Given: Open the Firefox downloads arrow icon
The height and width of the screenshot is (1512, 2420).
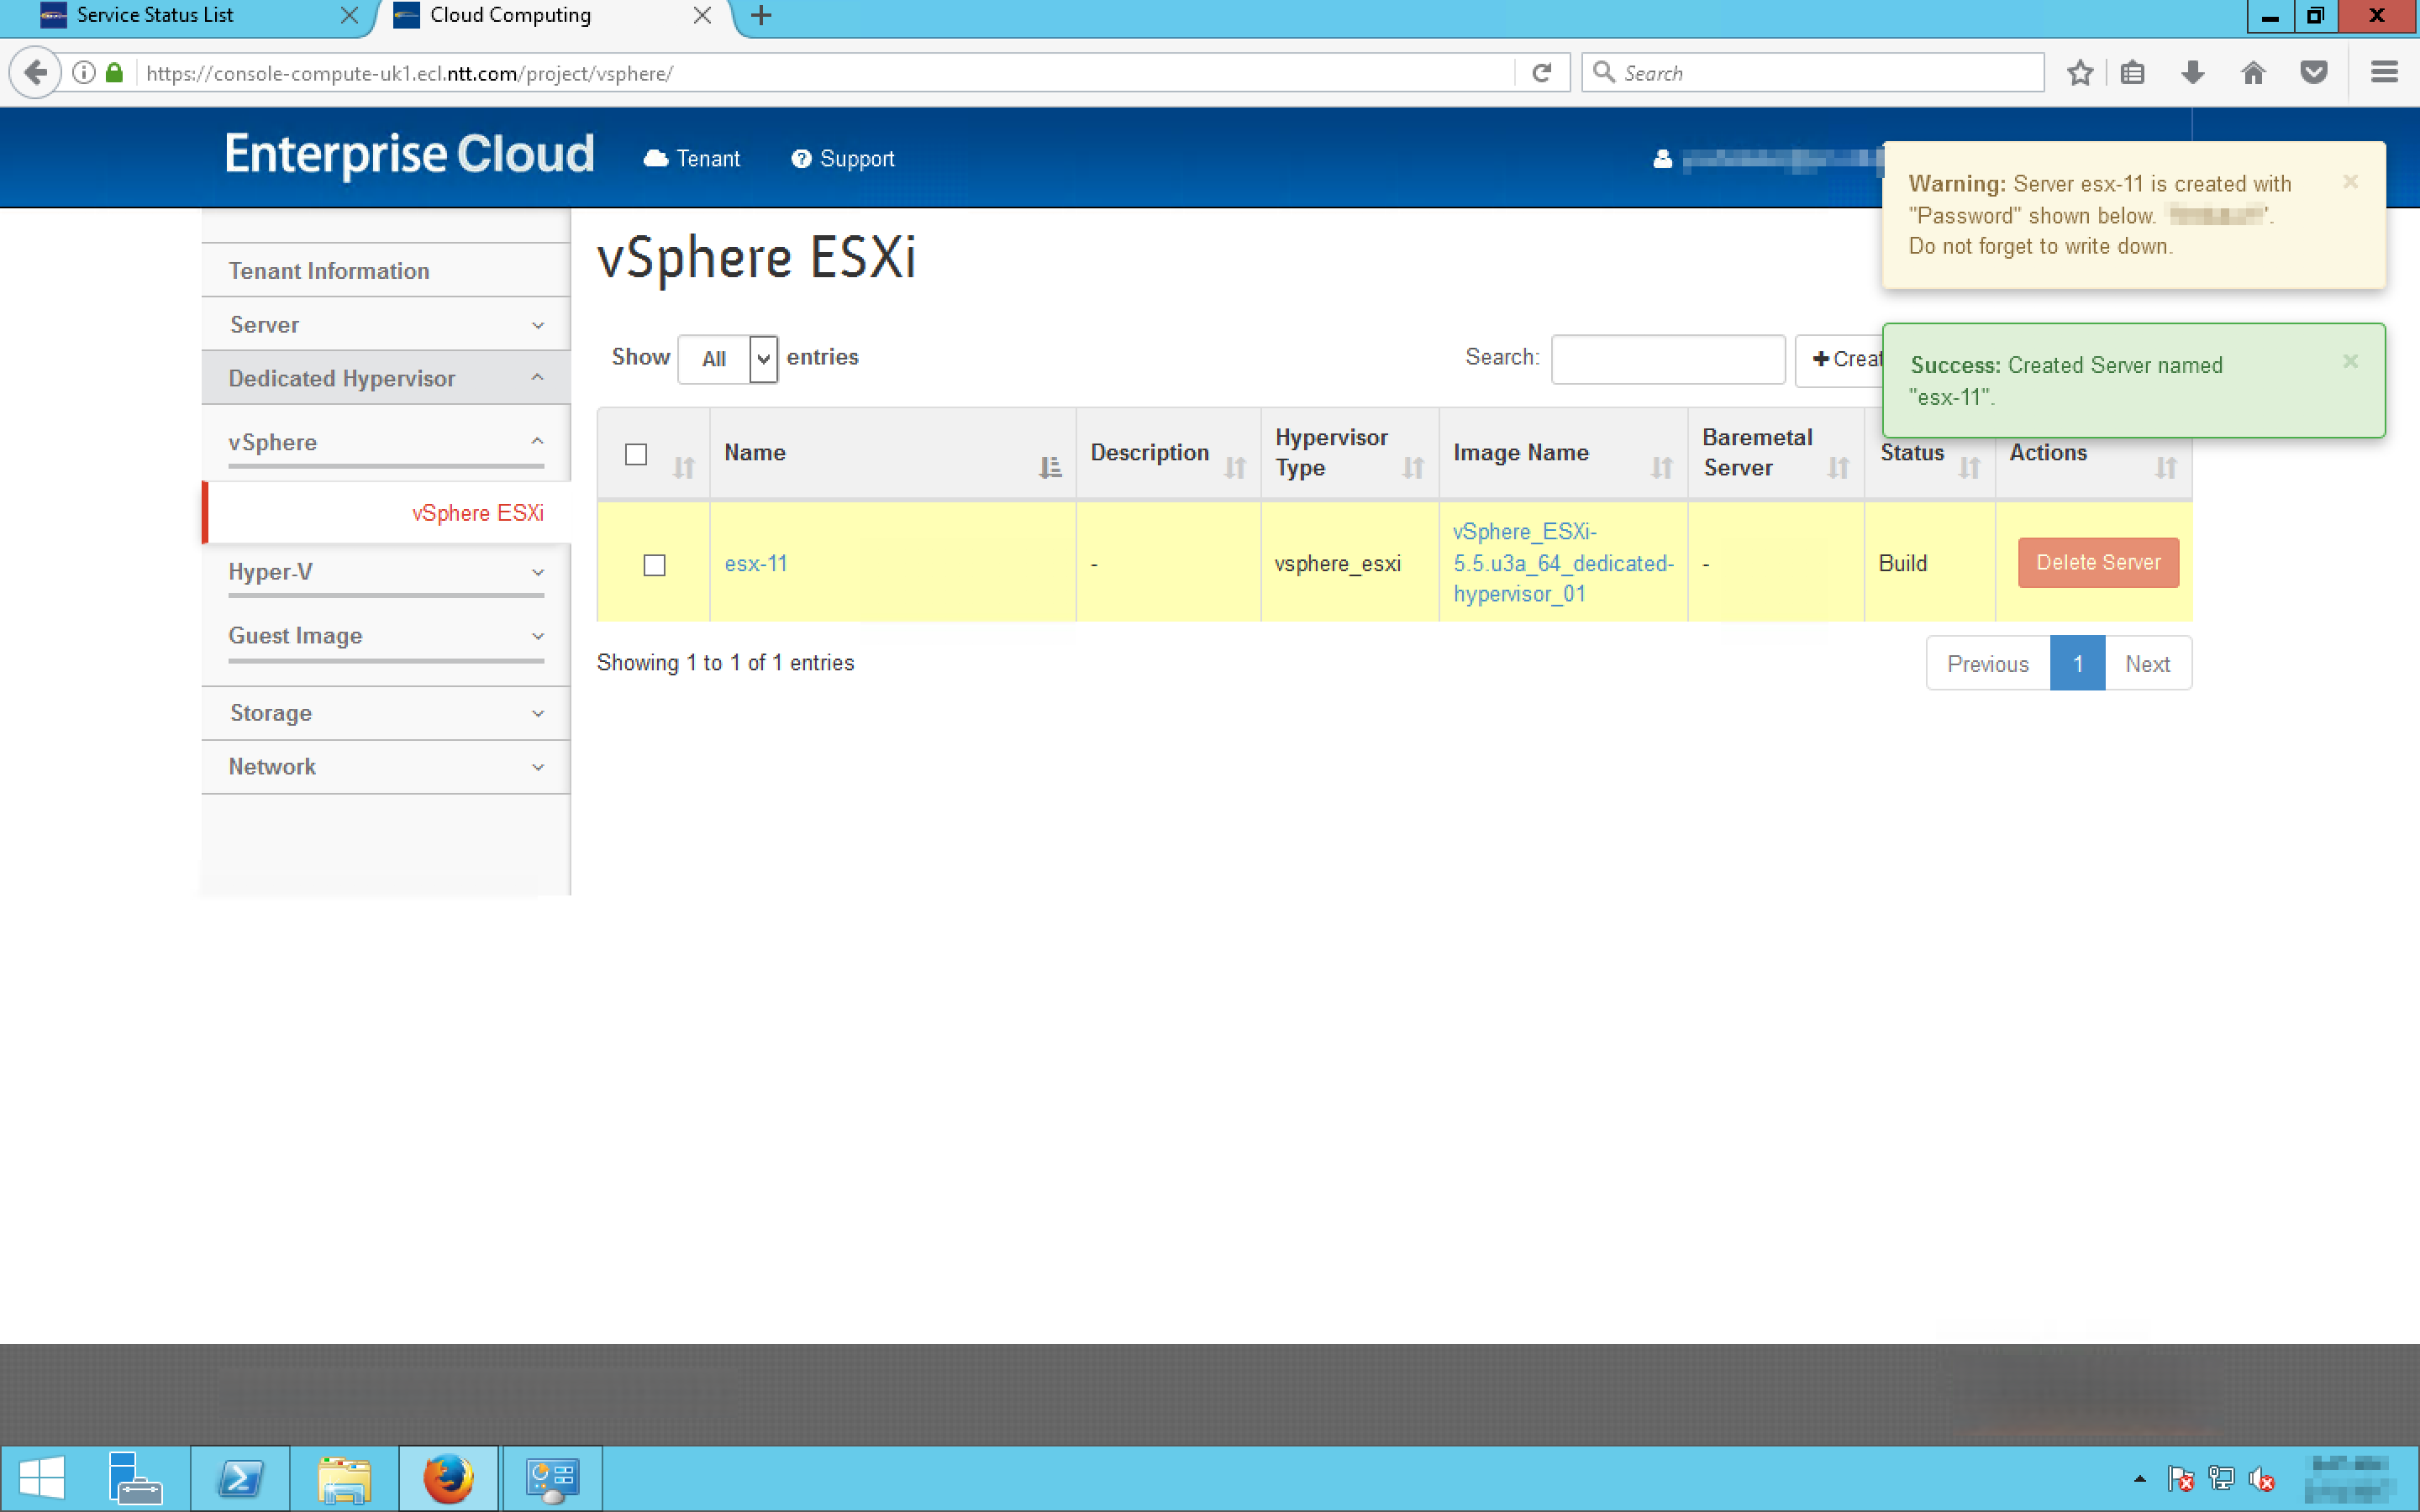Looking at the screenshot, I should tap(2192, 73).
